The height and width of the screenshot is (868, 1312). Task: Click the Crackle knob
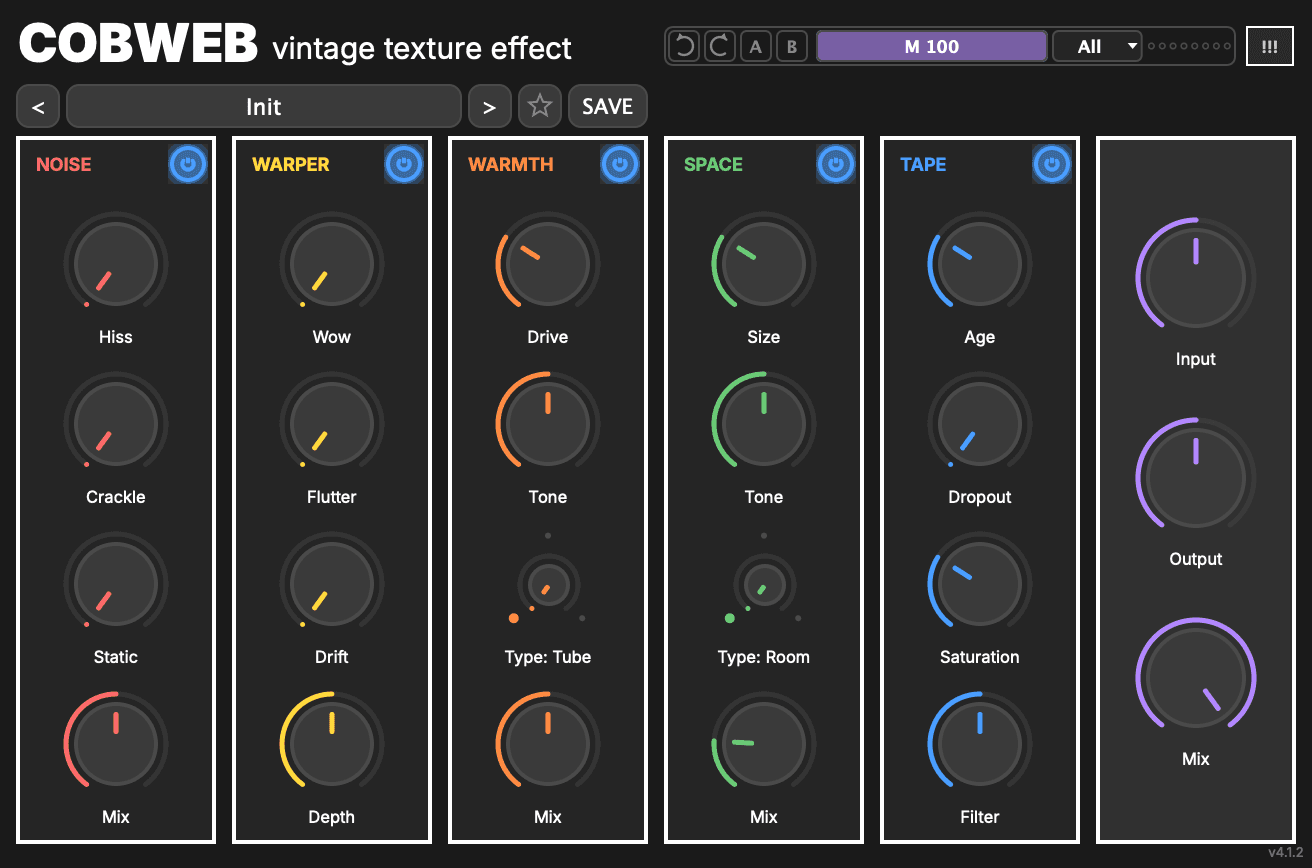116,424
